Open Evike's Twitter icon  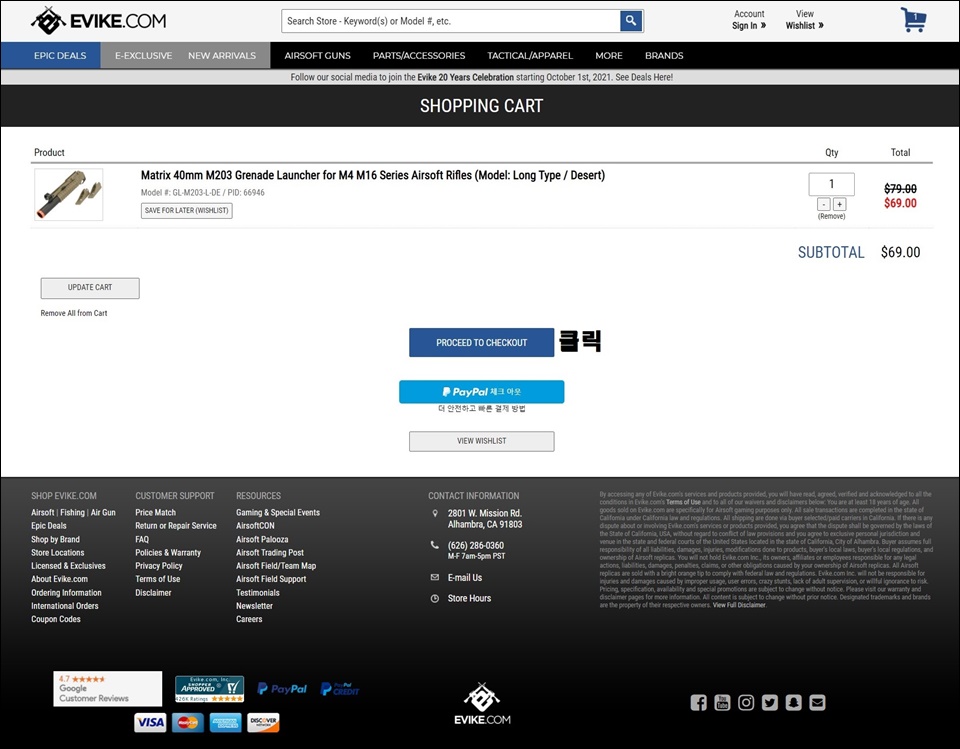(770, 702)
